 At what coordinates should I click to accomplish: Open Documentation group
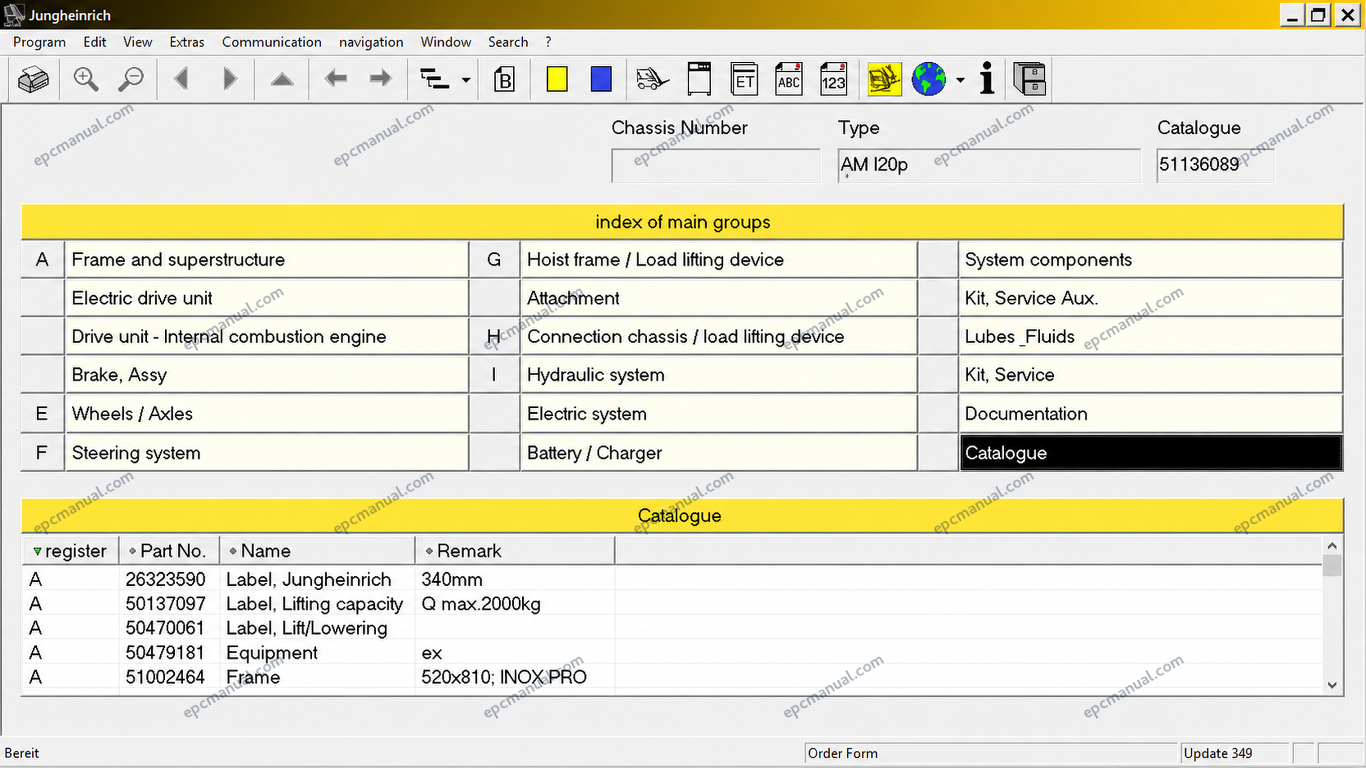[x=1150, y=414]
